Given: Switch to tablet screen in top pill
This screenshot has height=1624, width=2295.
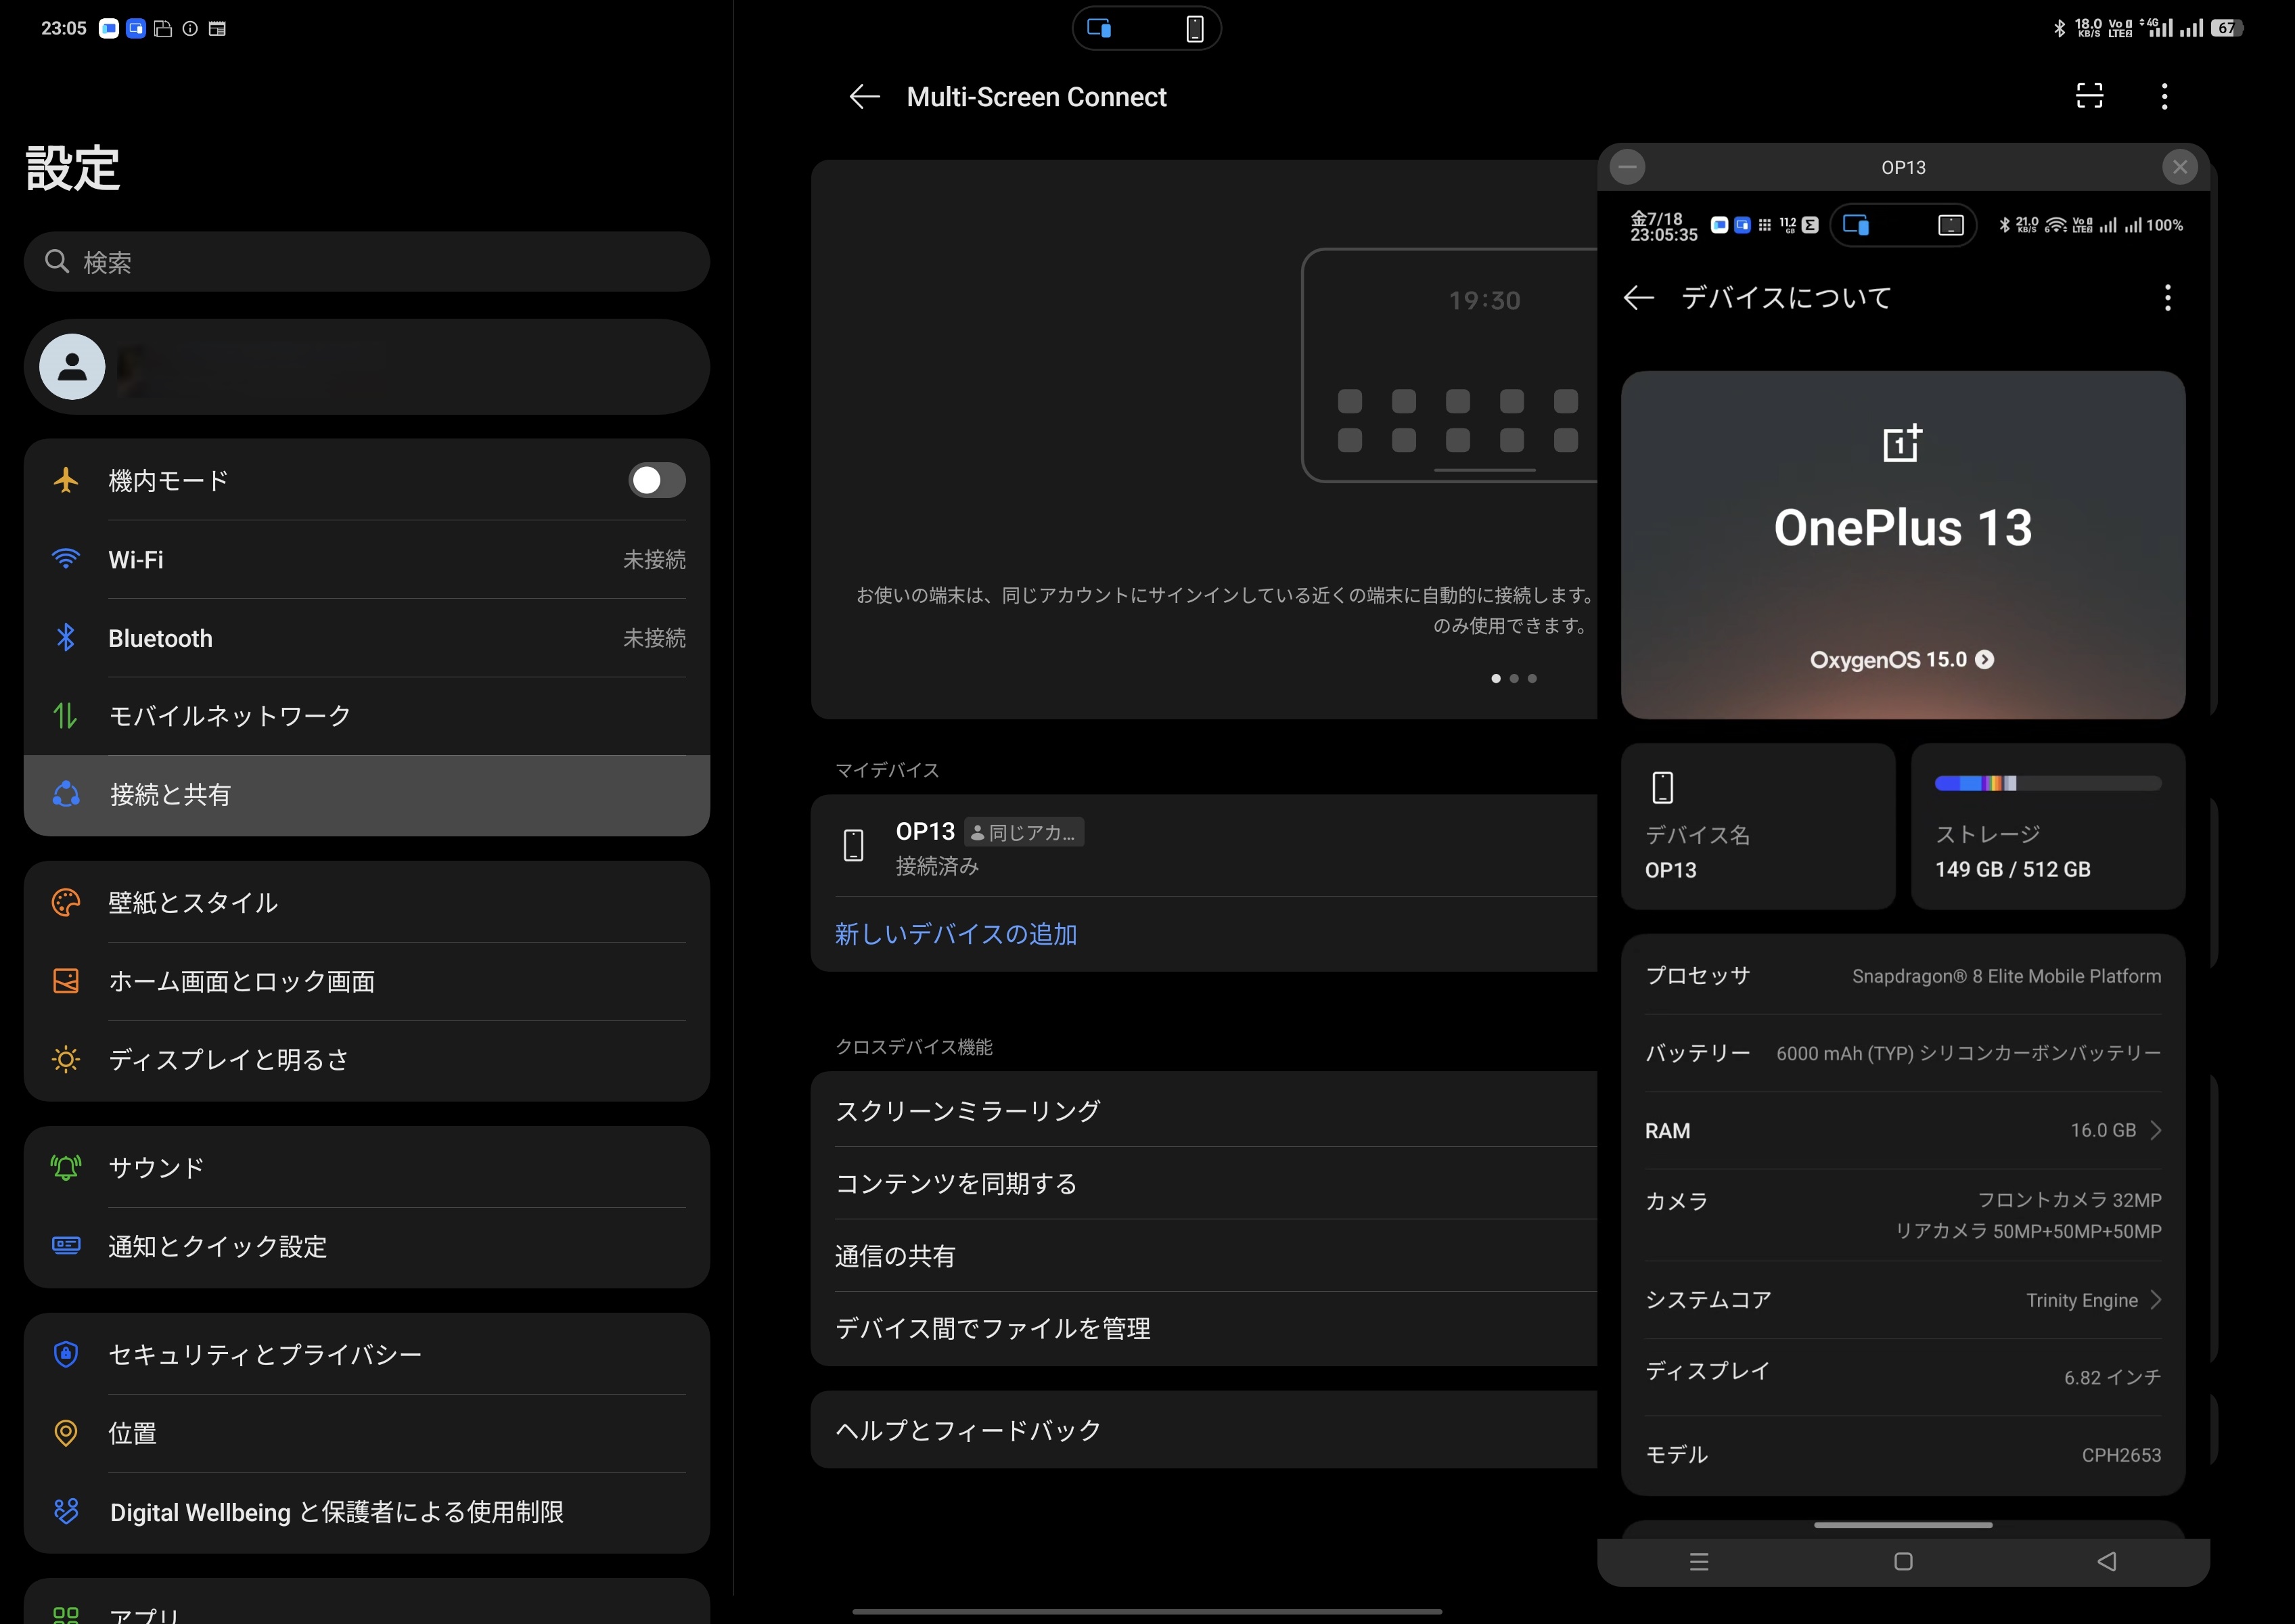Looking at the screenshot, I should pos(1099,28).
